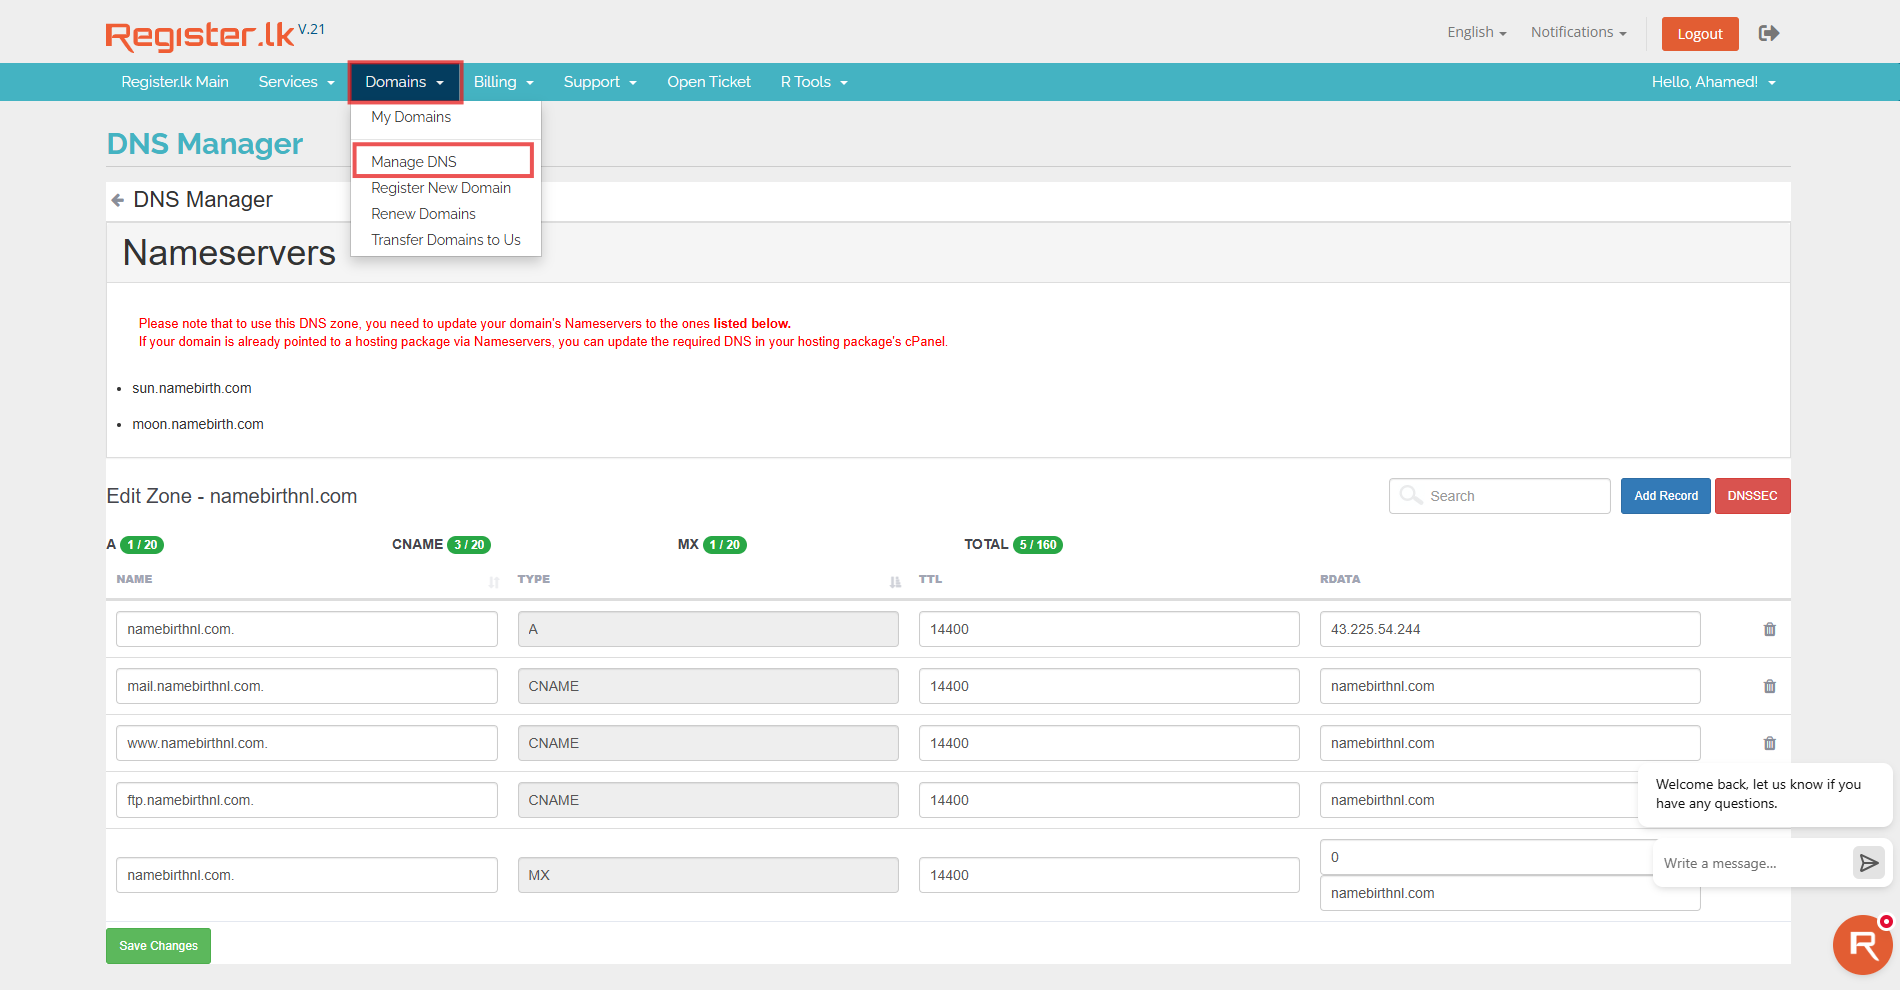Open the floating R chat widget

coord(1861,944)
